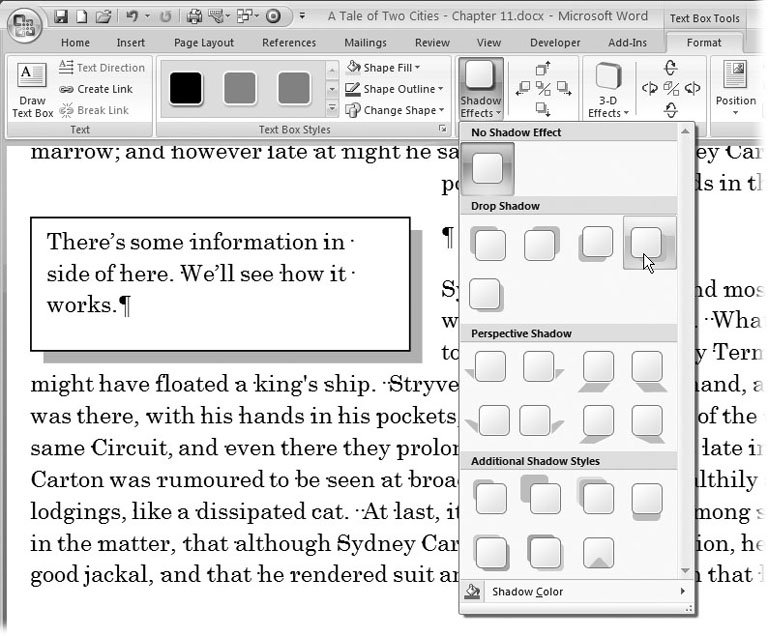Choose the first Additional Shadow Styles option
768x636 pixels.
(x=489, y=497)
